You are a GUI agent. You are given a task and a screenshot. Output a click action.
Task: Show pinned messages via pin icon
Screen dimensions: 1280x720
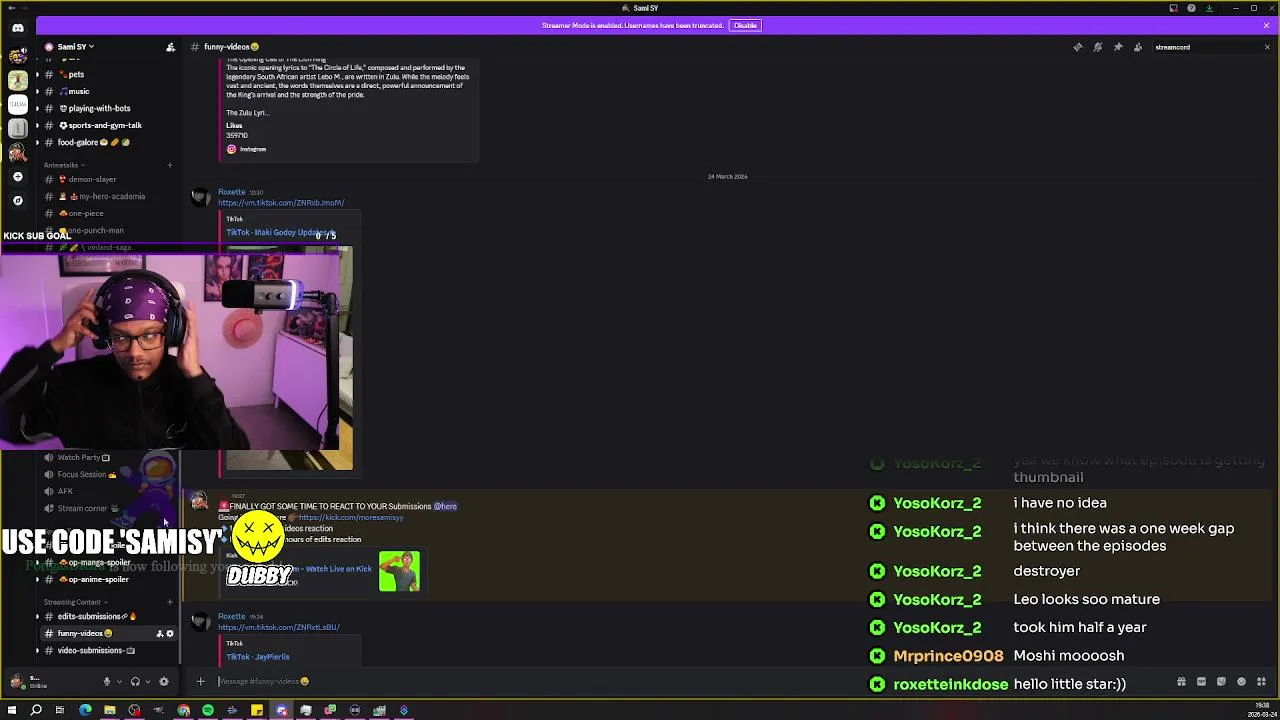coord(1117,47)
